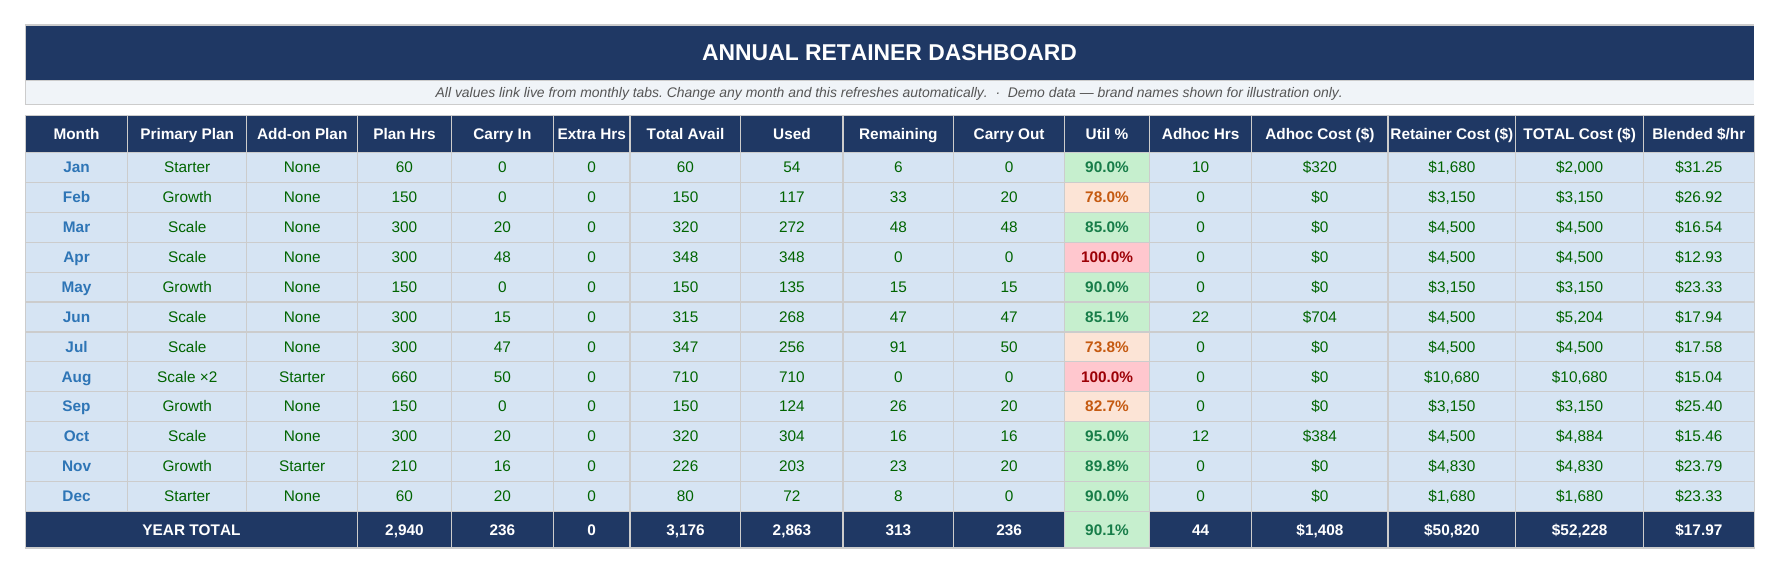Select the Month column header

click(76, 134)
